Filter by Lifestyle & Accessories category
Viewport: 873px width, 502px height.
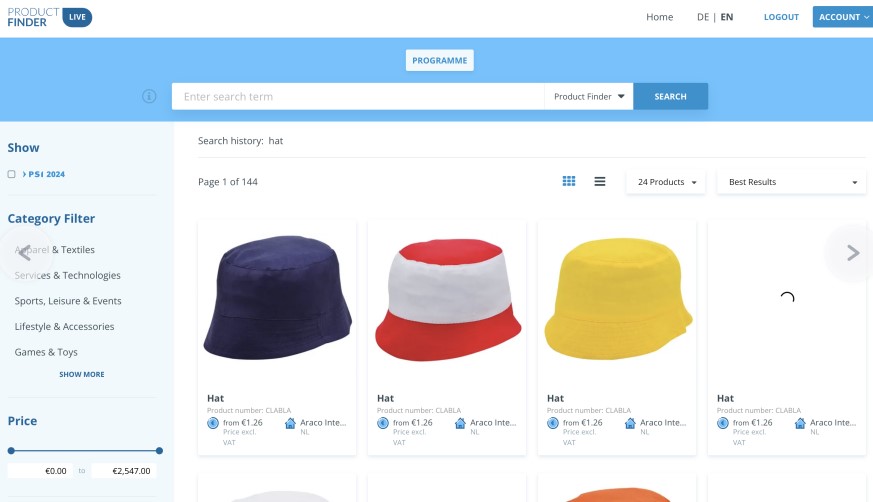[x=65, y=327]
